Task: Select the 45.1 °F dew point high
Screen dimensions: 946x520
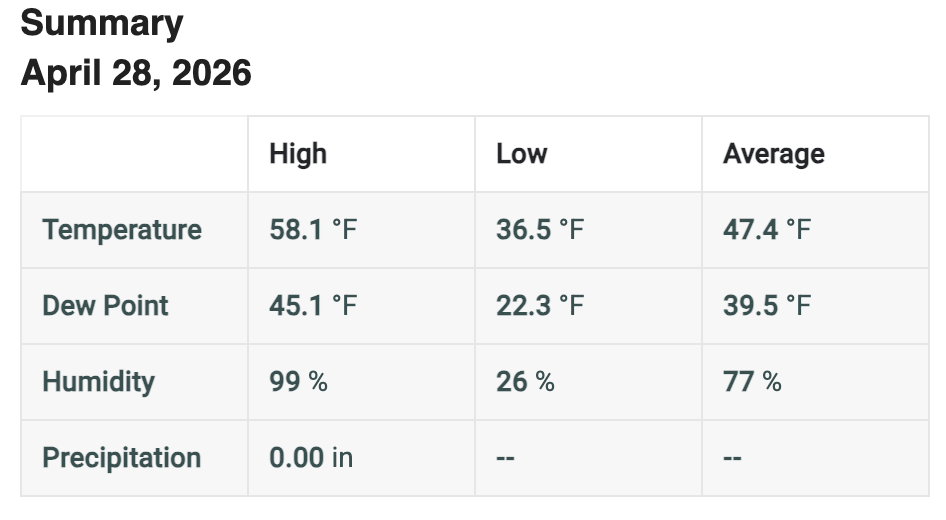Action: click(313, 306)
